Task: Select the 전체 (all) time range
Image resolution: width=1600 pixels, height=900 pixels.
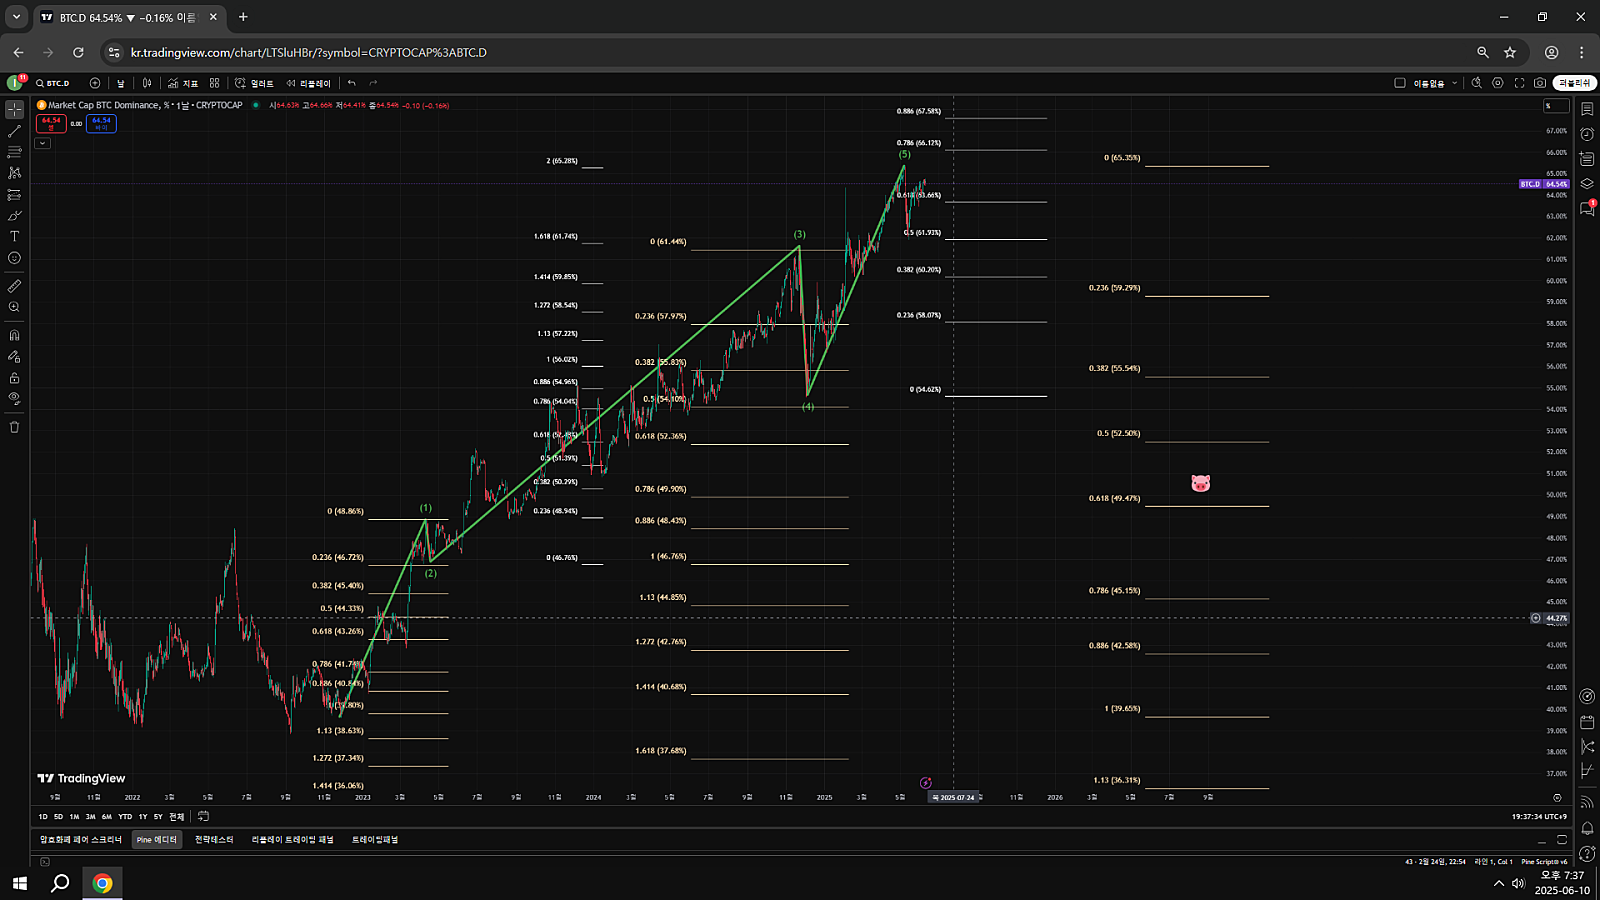Action: pyautogui.click(x=176, y=817)
